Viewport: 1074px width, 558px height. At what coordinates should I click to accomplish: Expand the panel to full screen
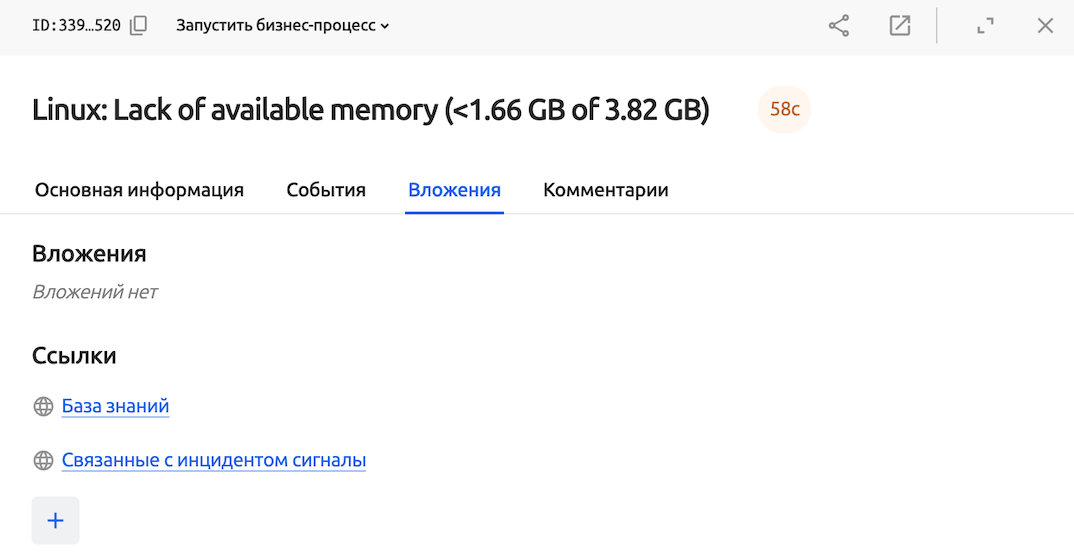click(986, 26)
